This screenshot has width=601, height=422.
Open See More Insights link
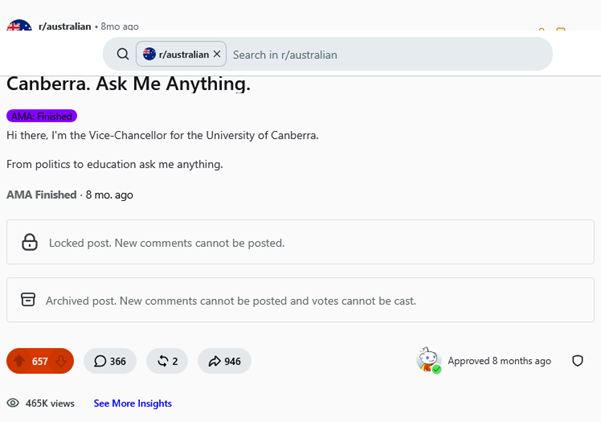coord(133,403)
